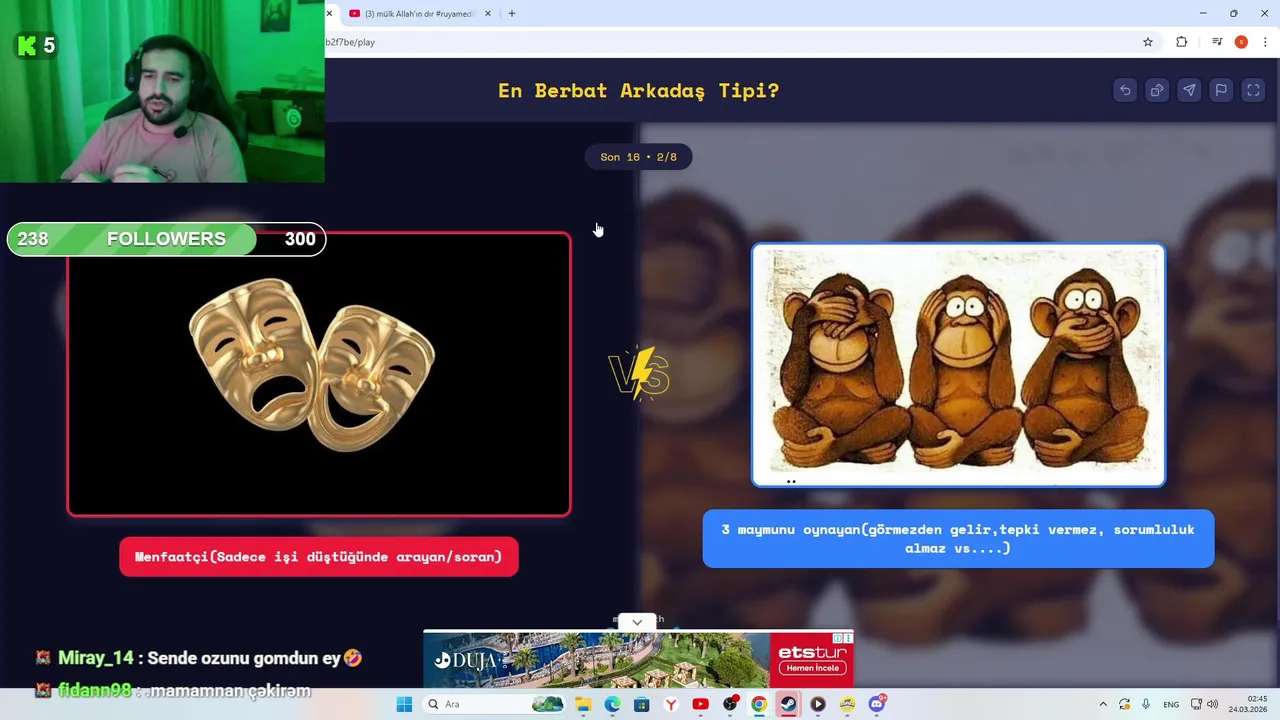Open the volume speaker tray icon
This screenshot has width=1280, height=720.
click(1213, 704)
